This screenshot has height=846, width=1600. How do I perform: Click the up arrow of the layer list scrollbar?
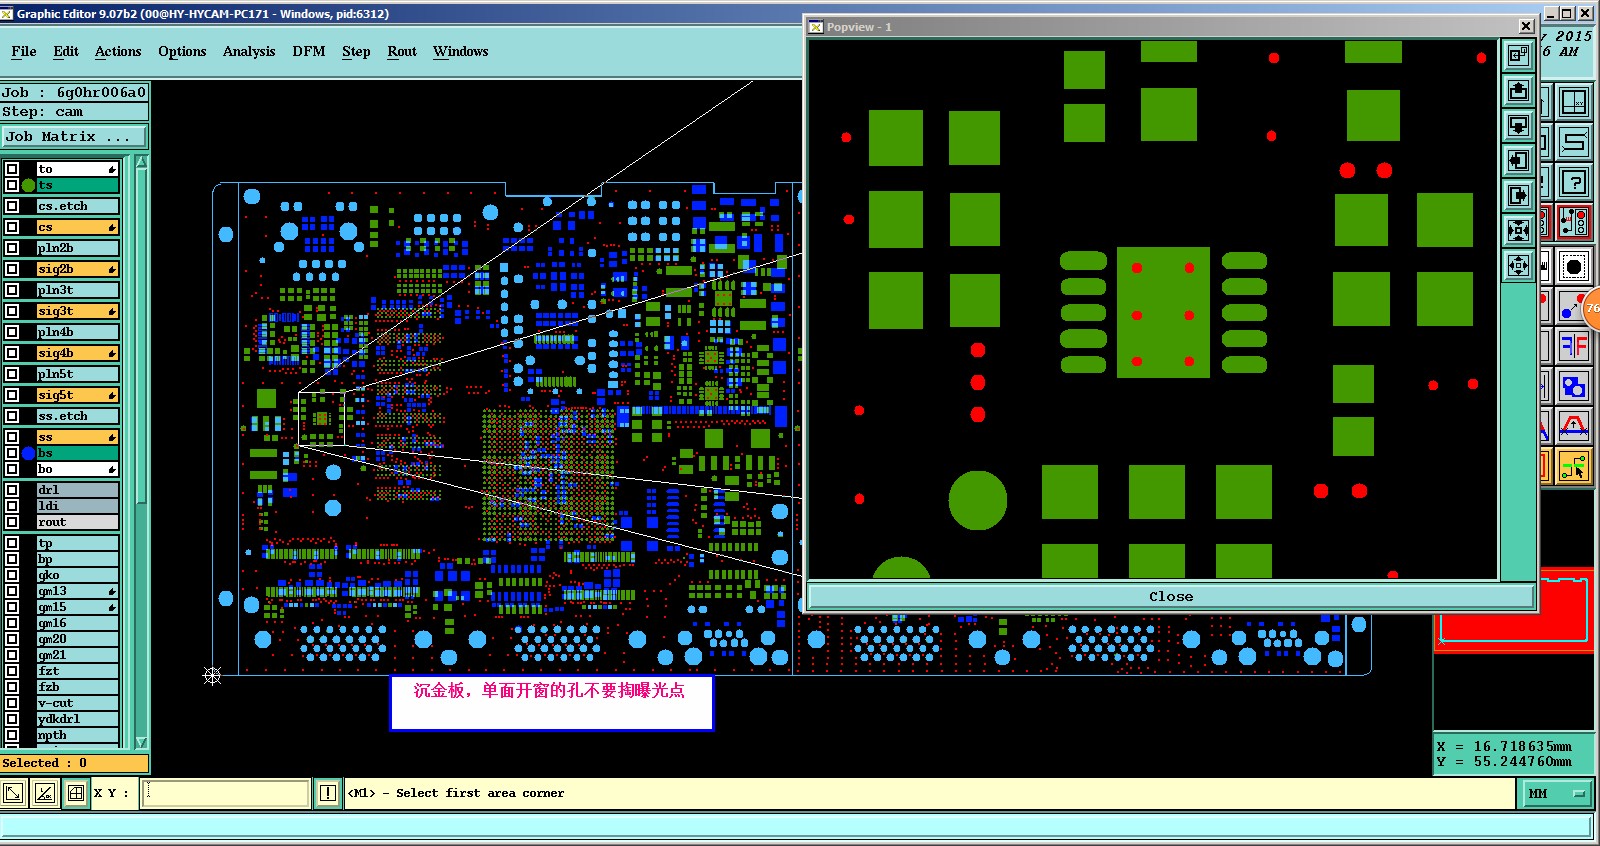pyautogui.click(x=141, y=162)
